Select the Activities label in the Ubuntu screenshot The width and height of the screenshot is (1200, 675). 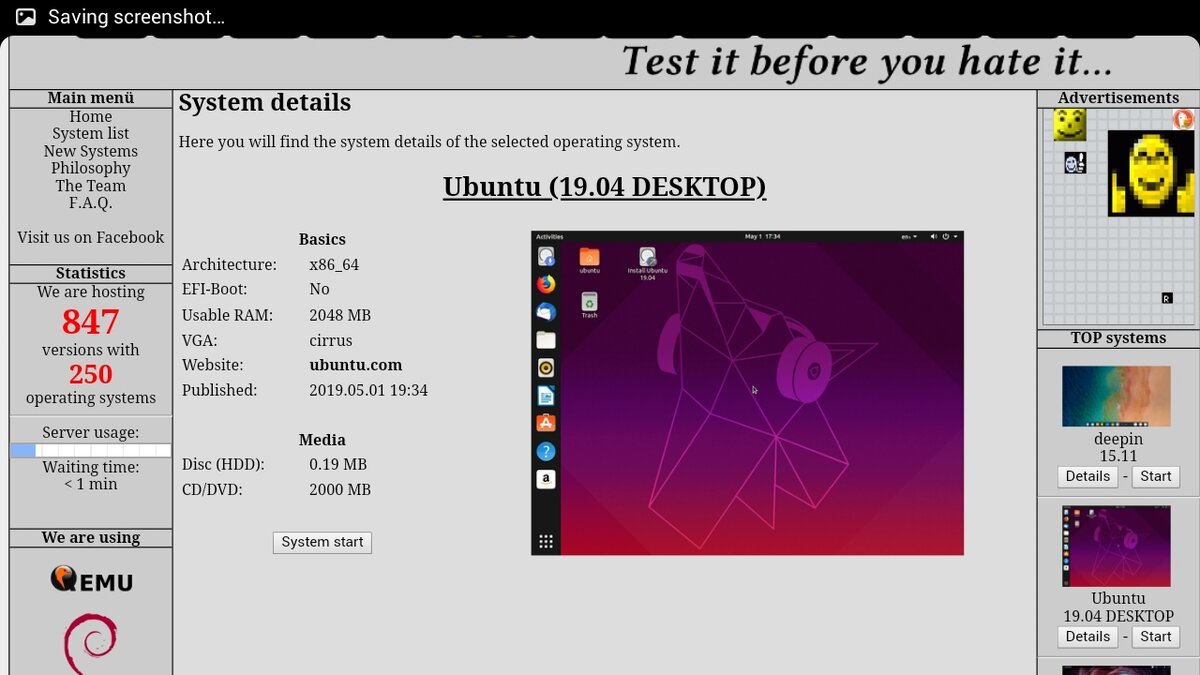[550, 237]
